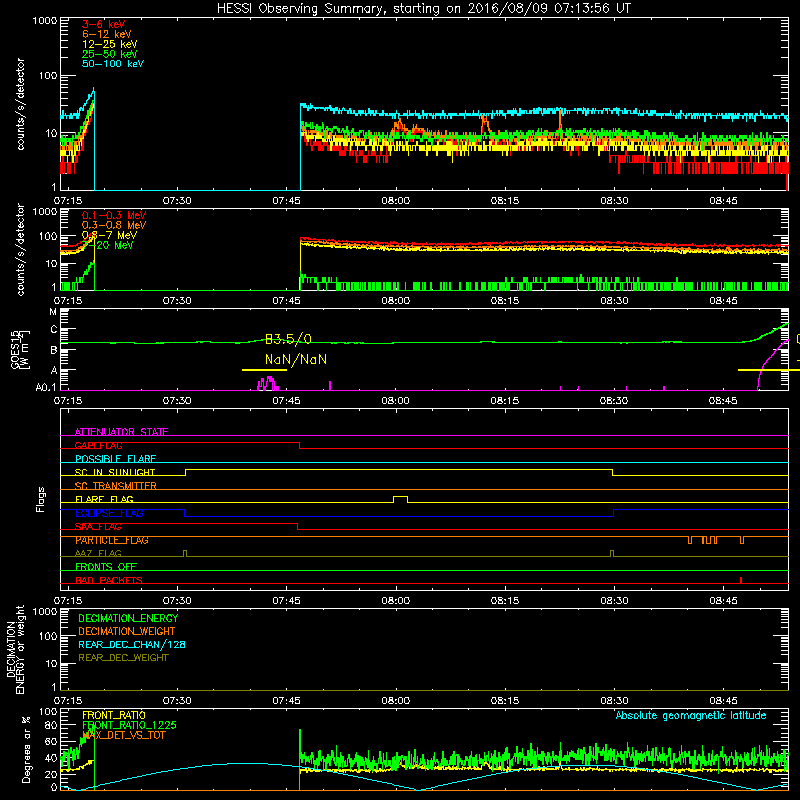Screen dimensions: 800x800
Task: Select the SC_IN_SUNLIGHT flag label
Action: [115, 472]
